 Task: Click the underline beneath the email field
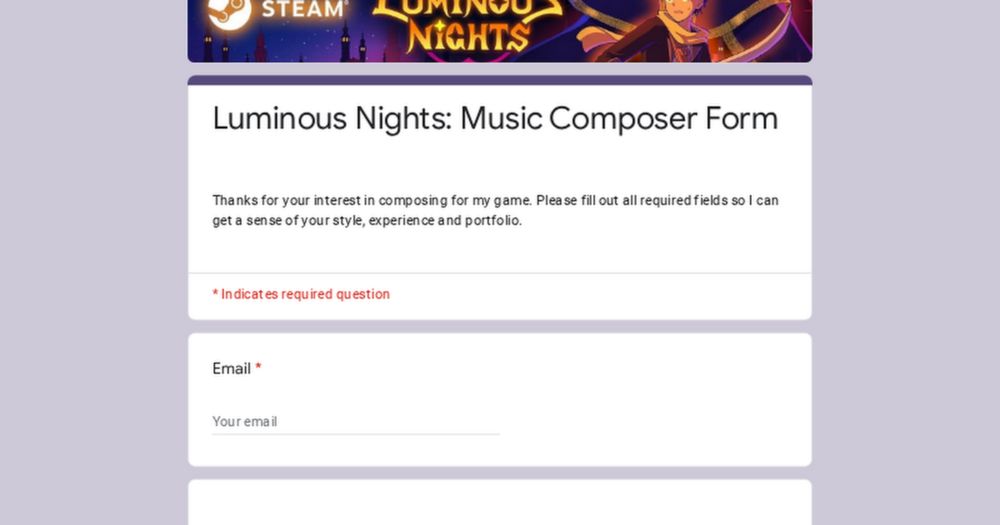pos(356,434)
